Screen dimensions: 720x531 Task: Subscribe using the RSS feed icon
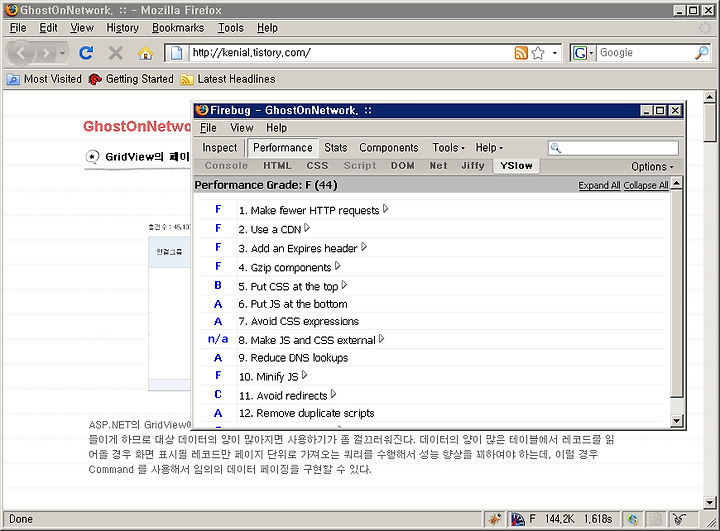[521, 53]
